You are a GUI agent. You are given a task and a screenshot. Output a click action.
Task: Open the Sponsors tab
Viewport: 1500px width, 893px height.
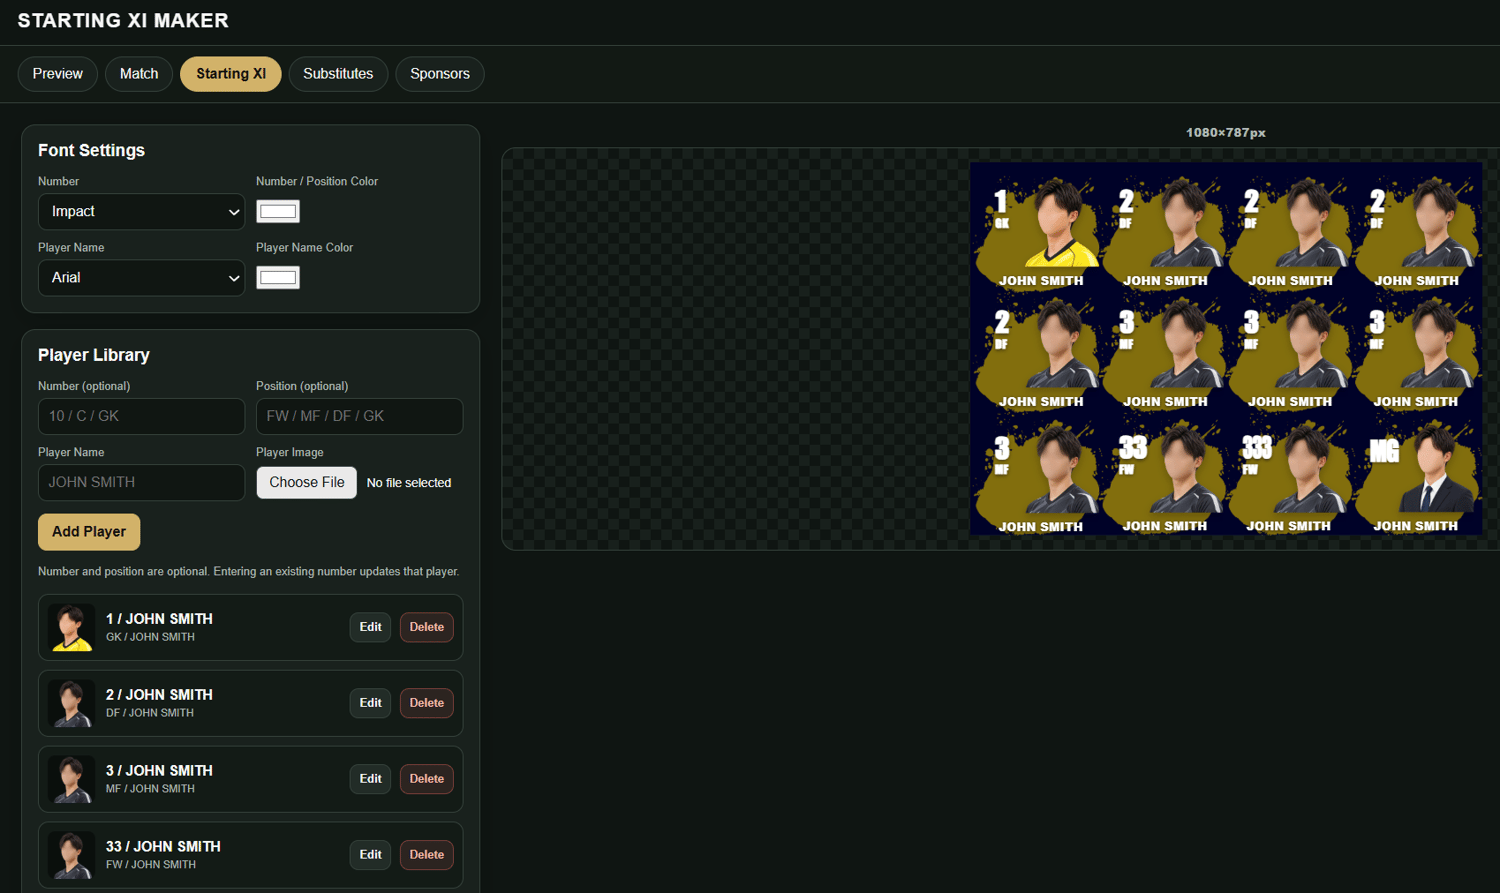[440, 74]
